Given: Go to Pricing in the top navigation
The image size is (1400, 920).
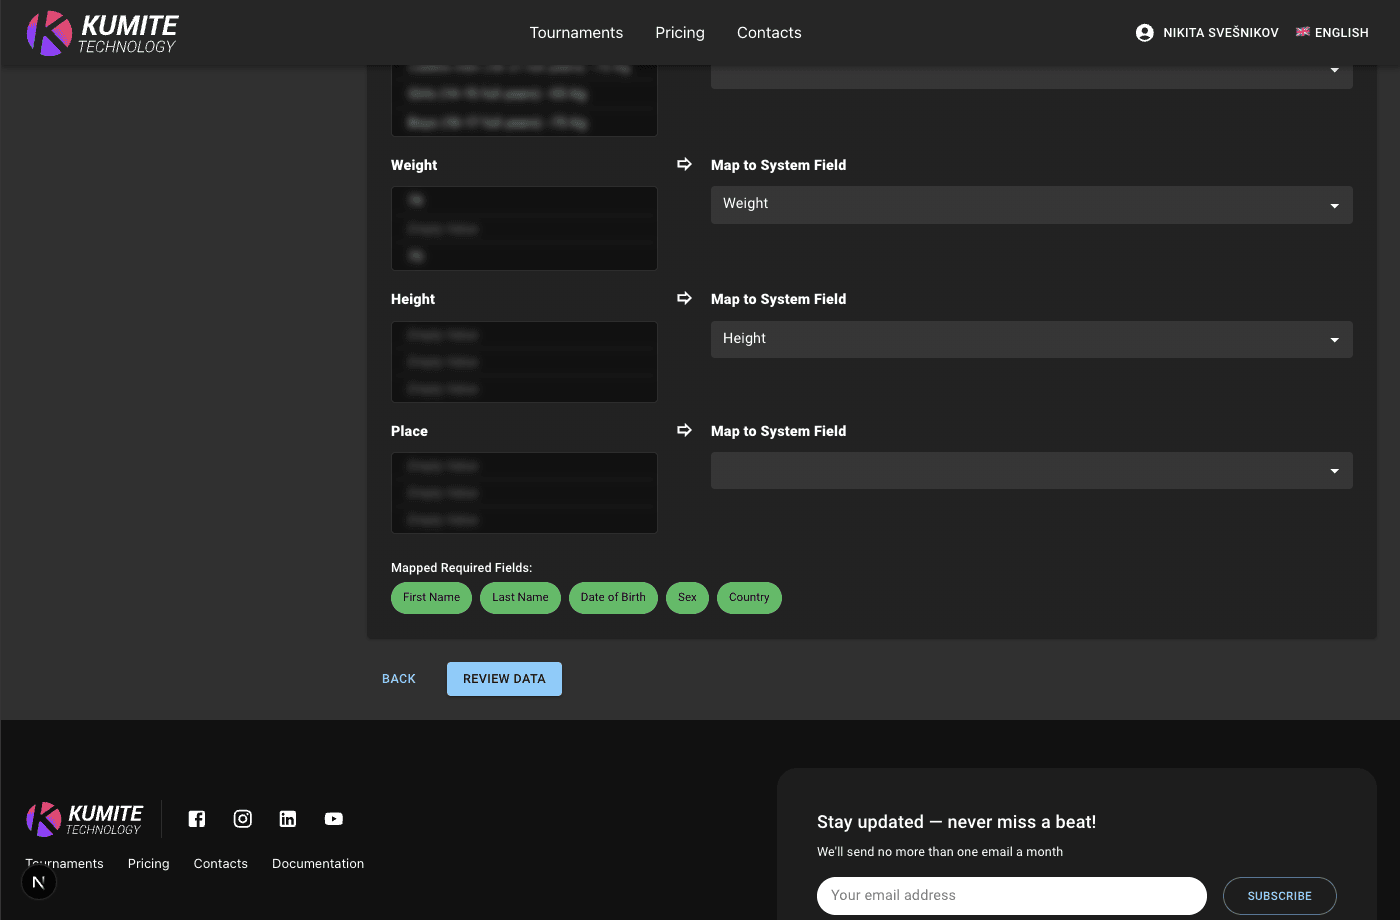Looking at the screenshot, I should pos(680,33).
